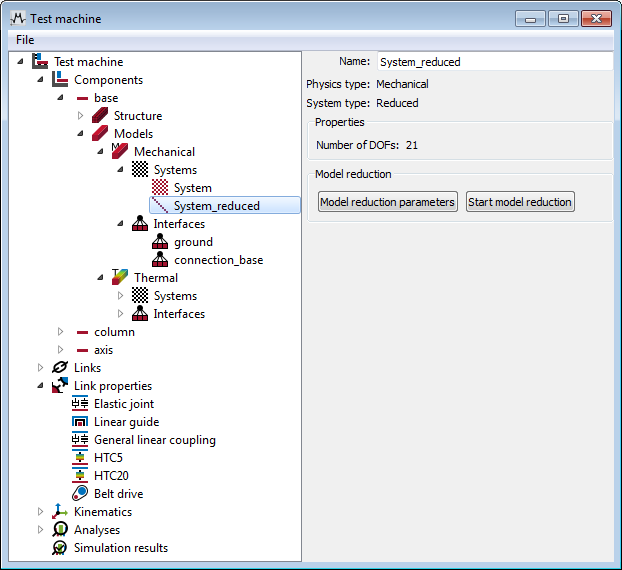Click the Test machine root node icon

pos(40,61)
